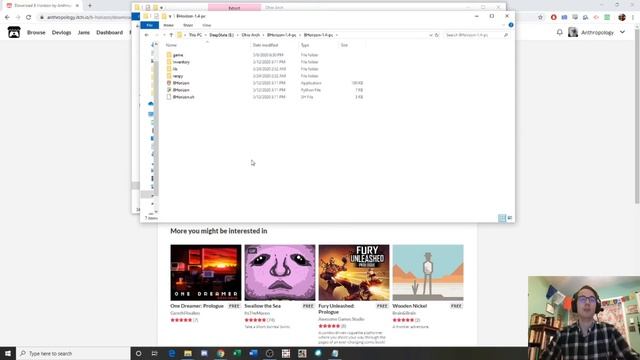Image resolution: width=640 pixels, height=360 pixels.
Task: Bookmark this page with the star icon
Action: (x=540, y=17)
